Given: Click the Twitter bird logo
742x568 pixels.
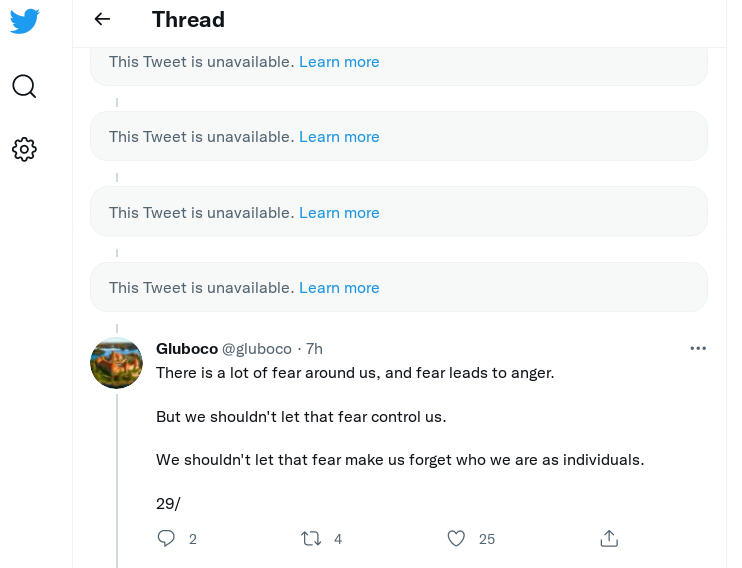Looking at the screenshot, I should pyautogui.click(x=24, y=21).
